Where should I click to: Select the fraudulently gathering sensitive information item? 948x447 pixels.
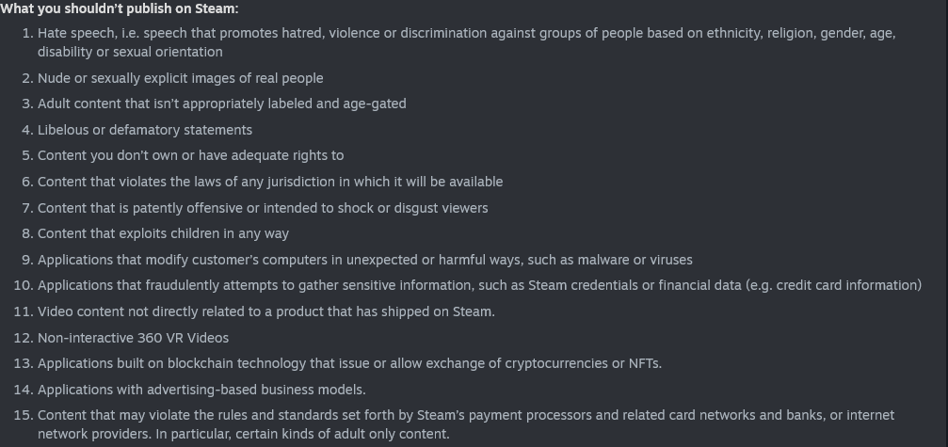pos(479,285)
